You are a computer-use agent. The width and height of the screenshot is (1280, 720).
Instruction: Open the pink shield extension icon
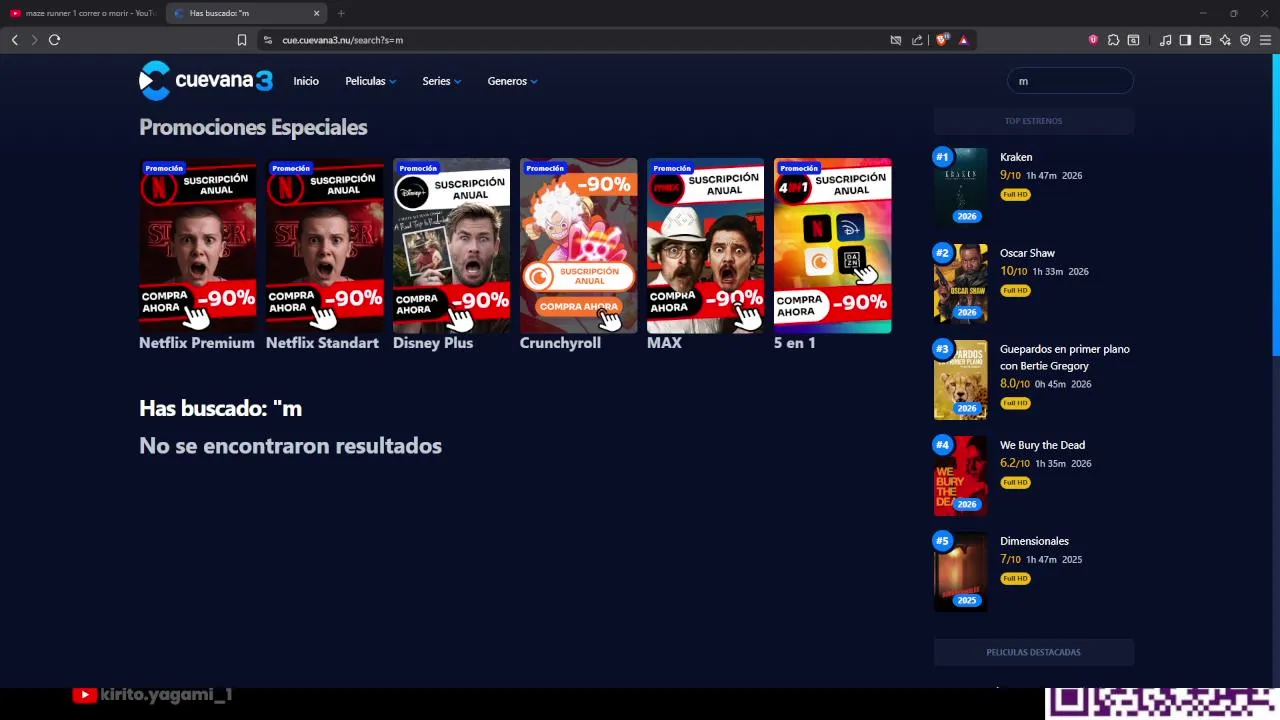(1093, 40)
